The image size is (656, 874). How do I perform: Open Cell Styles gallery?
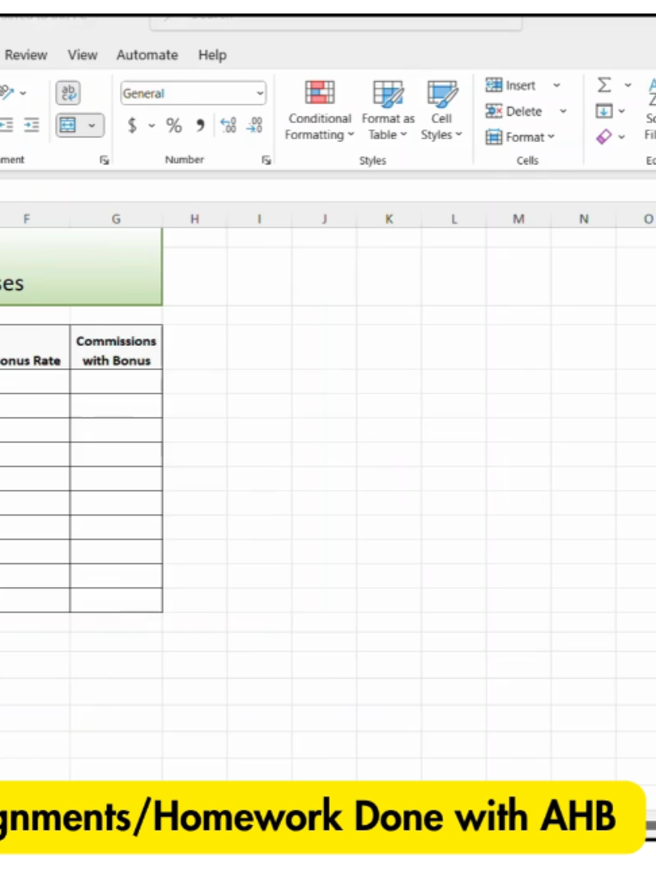coord(441,111)
